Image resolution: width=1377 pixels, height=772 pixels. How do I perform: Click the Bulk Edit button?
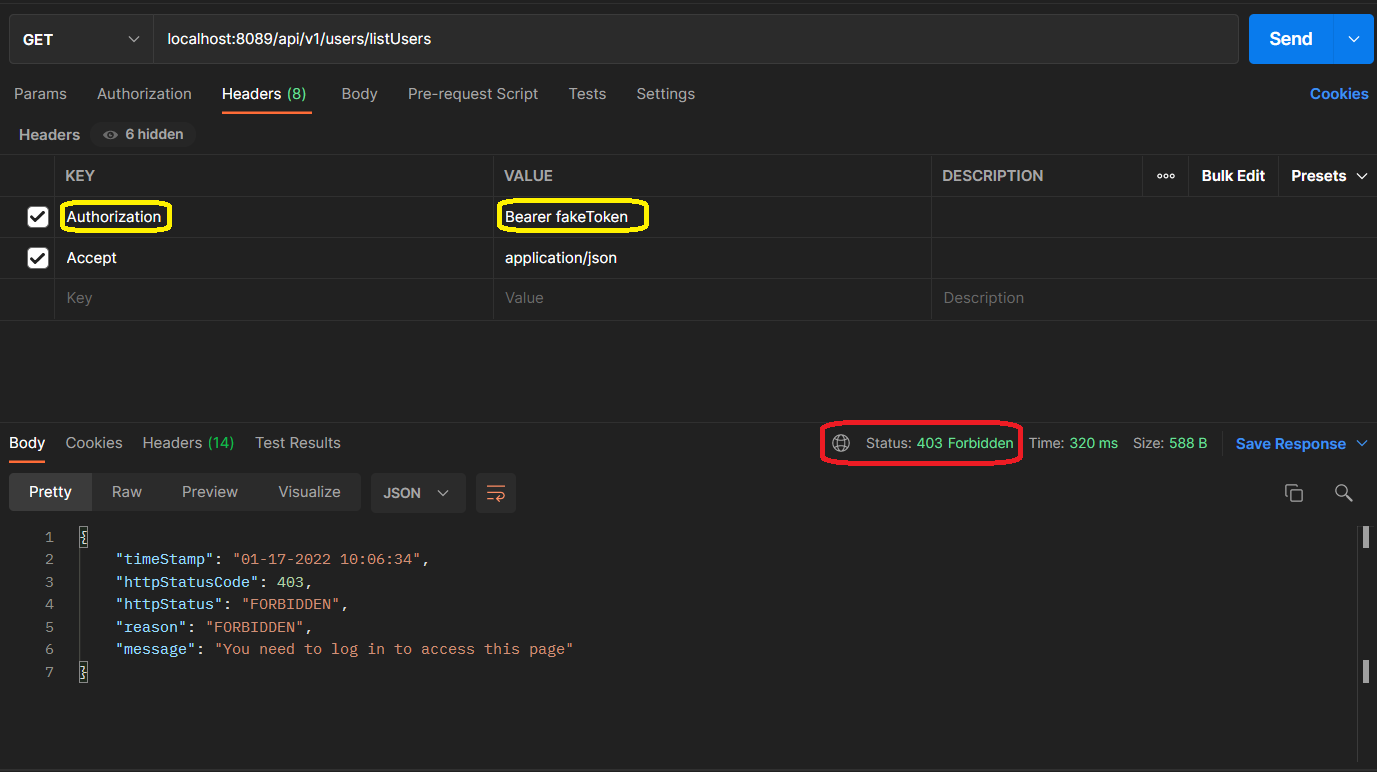pyautogui.click(x=1233, y=176)
